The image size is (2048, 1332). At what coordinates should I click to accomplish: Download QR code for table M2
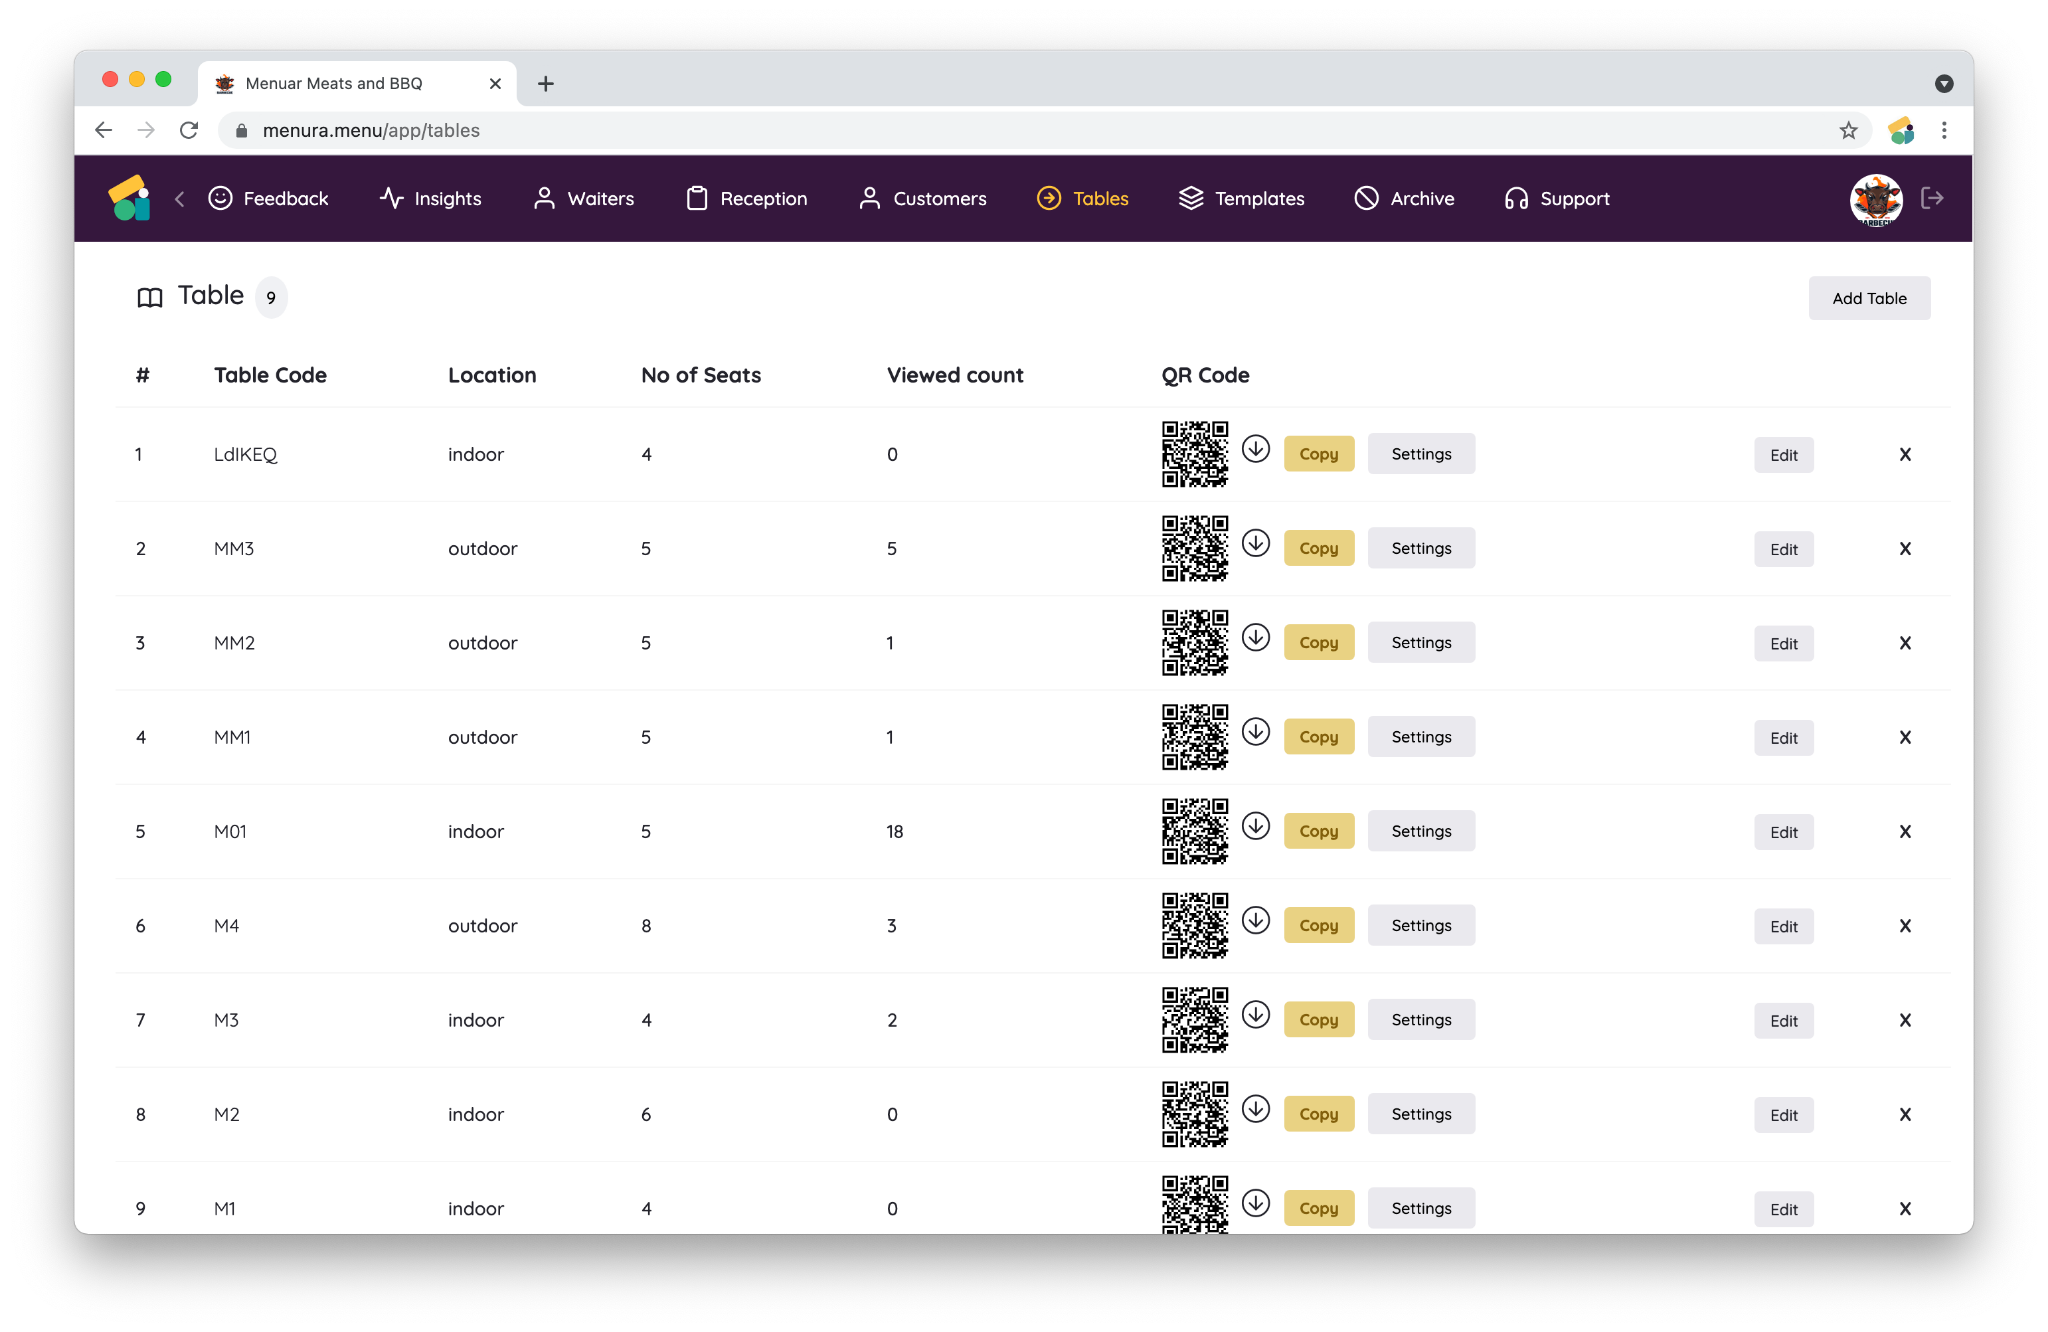click(1256, 1109)
